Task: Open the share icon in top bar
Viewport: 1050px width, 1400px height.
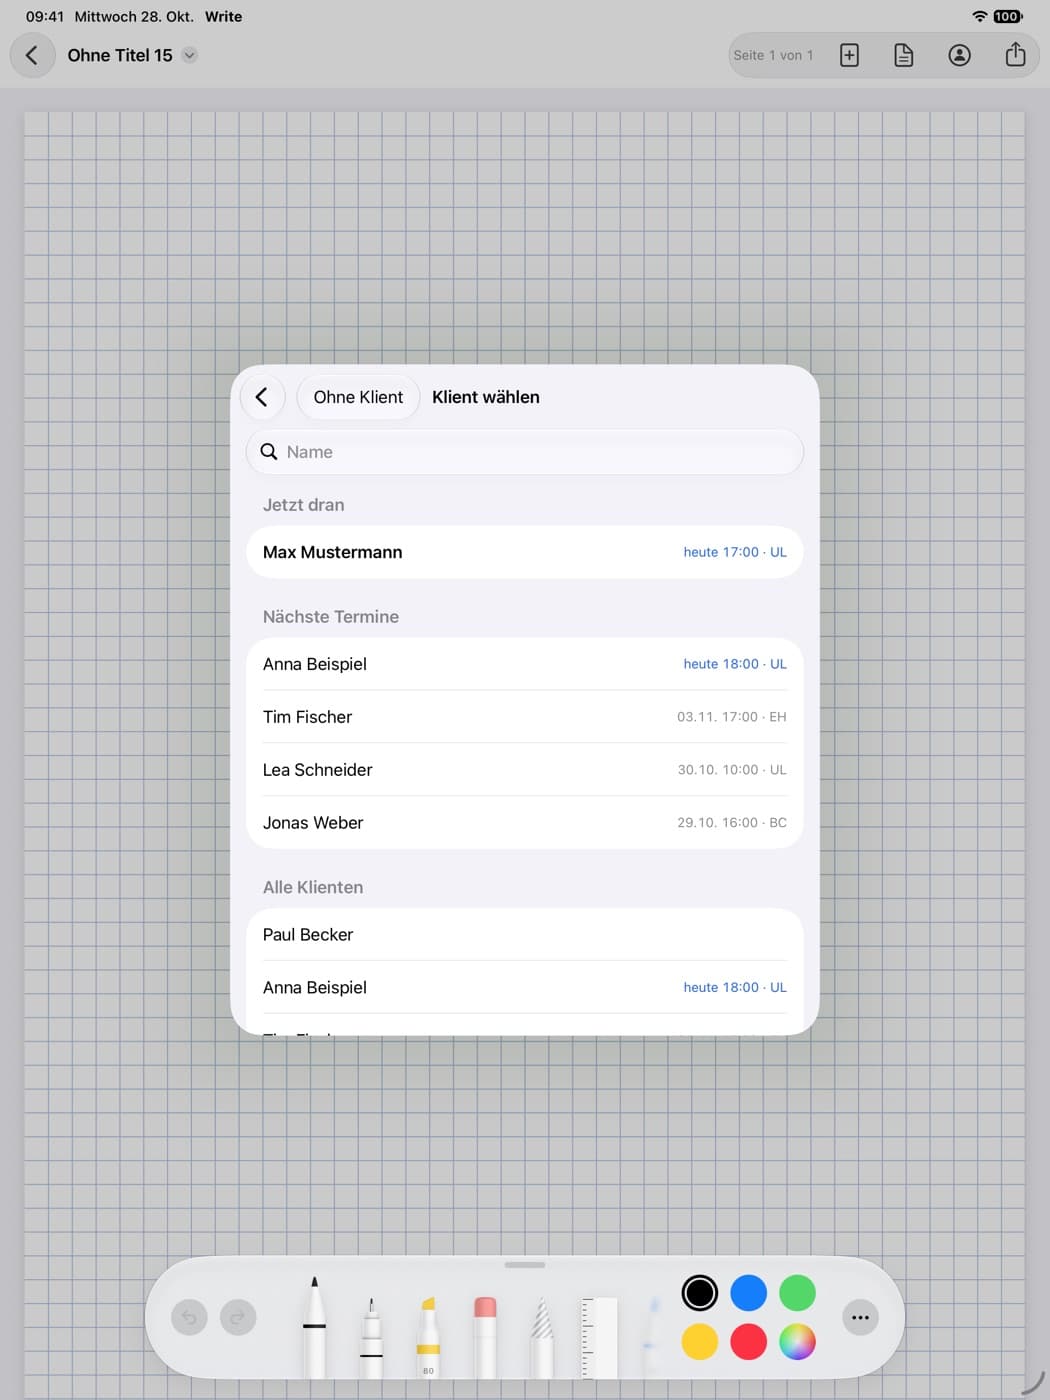Action: click(1015, 54)
